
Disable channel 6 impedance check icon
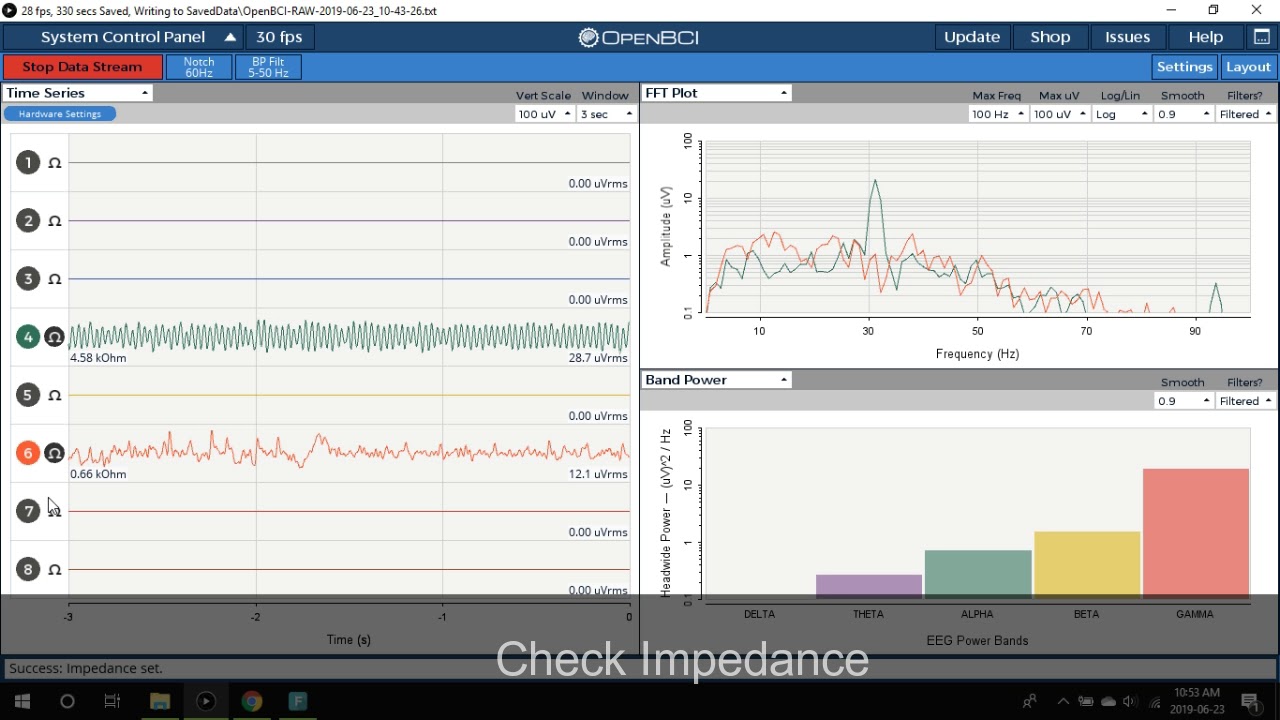tap(55, 453)
